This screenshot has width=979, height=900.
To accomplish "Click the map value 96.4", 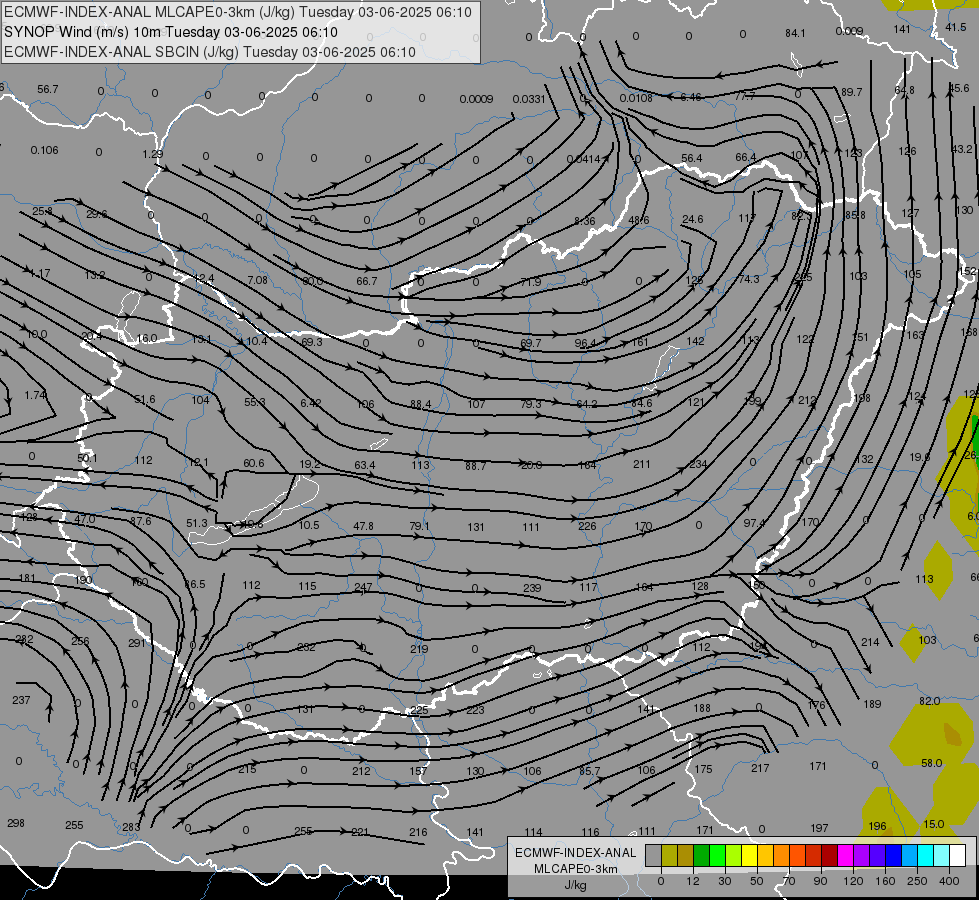I will pos(585,343).
